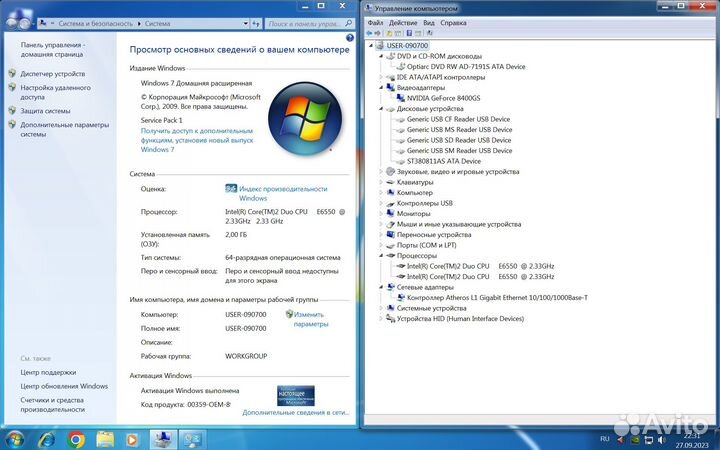Open Счетчики и средства производительности link
Screen dimensions: 720x450
(x=52, y=405)
